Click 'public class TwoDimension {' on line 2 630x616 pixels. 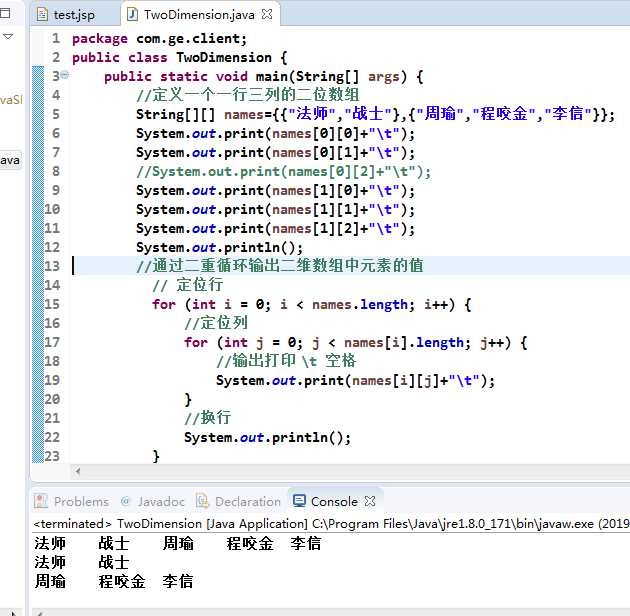(180, 58)
